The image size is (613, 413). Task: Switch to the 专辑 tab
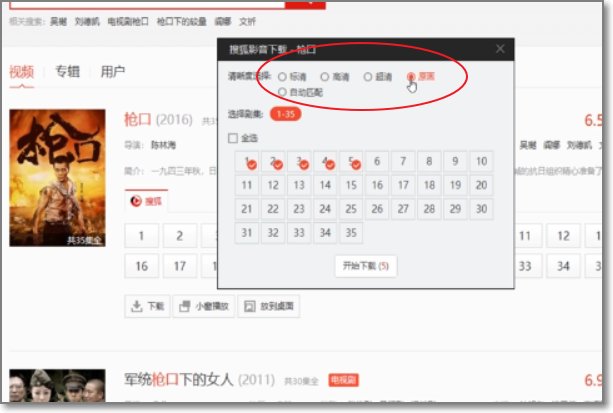coord(68,72)
